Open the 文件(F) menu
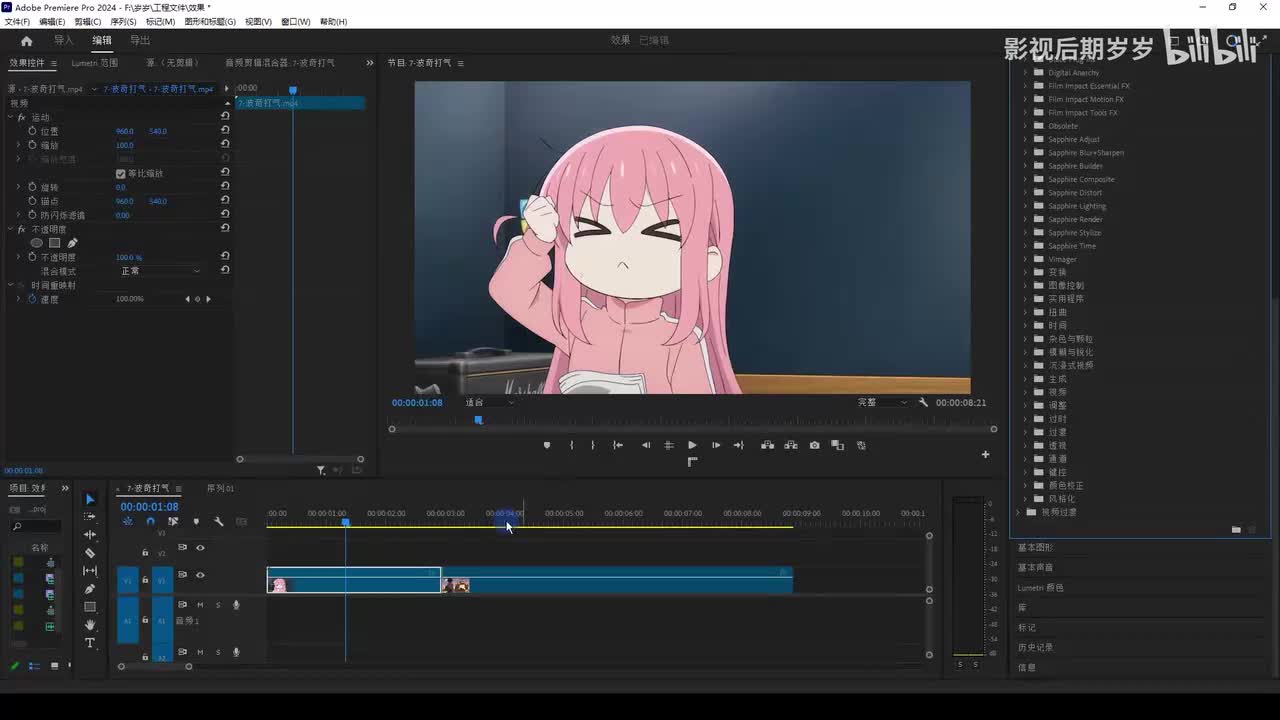The width and height of the screenshot is (1280, 720). 17,21
